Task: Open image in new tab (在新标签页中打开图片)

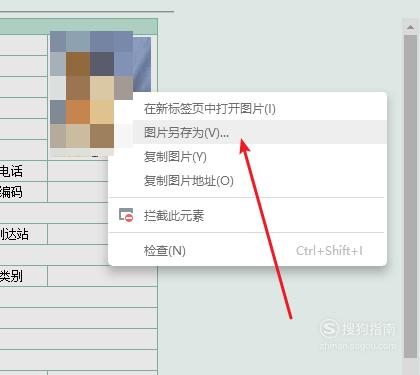Action: pyautogui.click(x=248, y=109)
